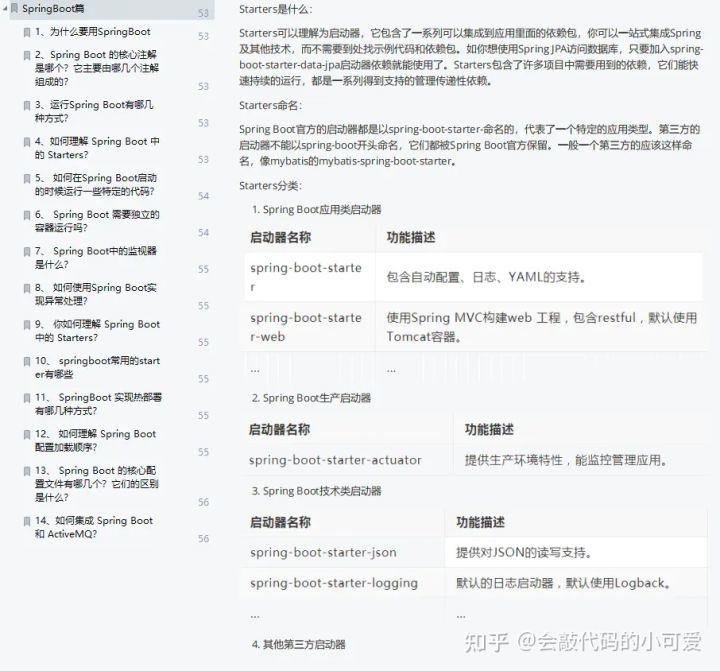Click list item 1. Spring Boot应用类启动器

(x=316, y=209)
